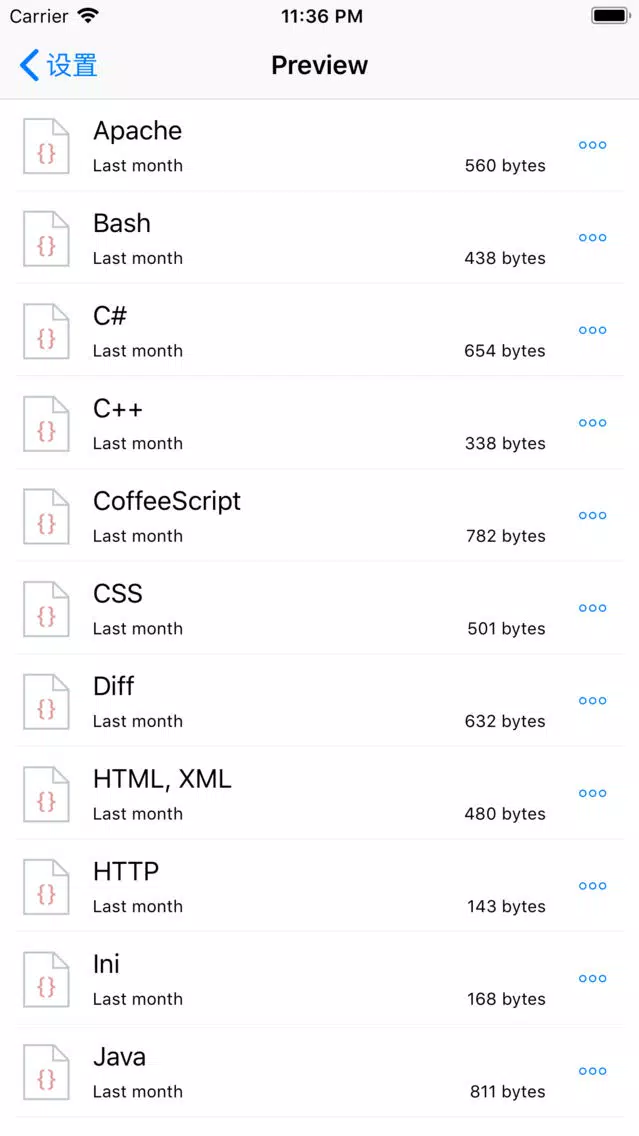Select the CSS file name
Image resolution: width=639 pixels, height=1136 pixels.
[x=118, y=594]
